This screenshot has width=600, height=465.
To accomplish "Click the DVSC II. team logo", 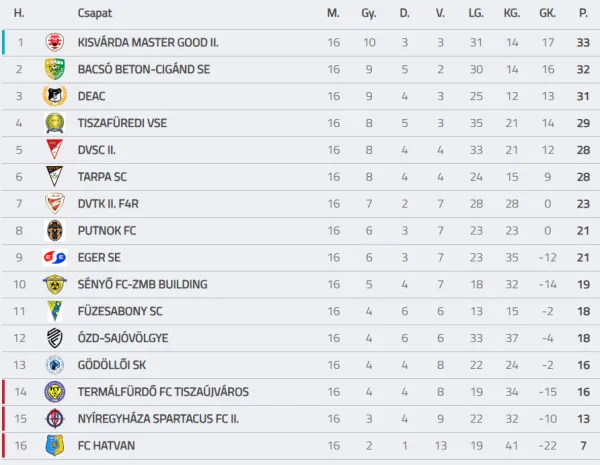I will coord(54,150).
